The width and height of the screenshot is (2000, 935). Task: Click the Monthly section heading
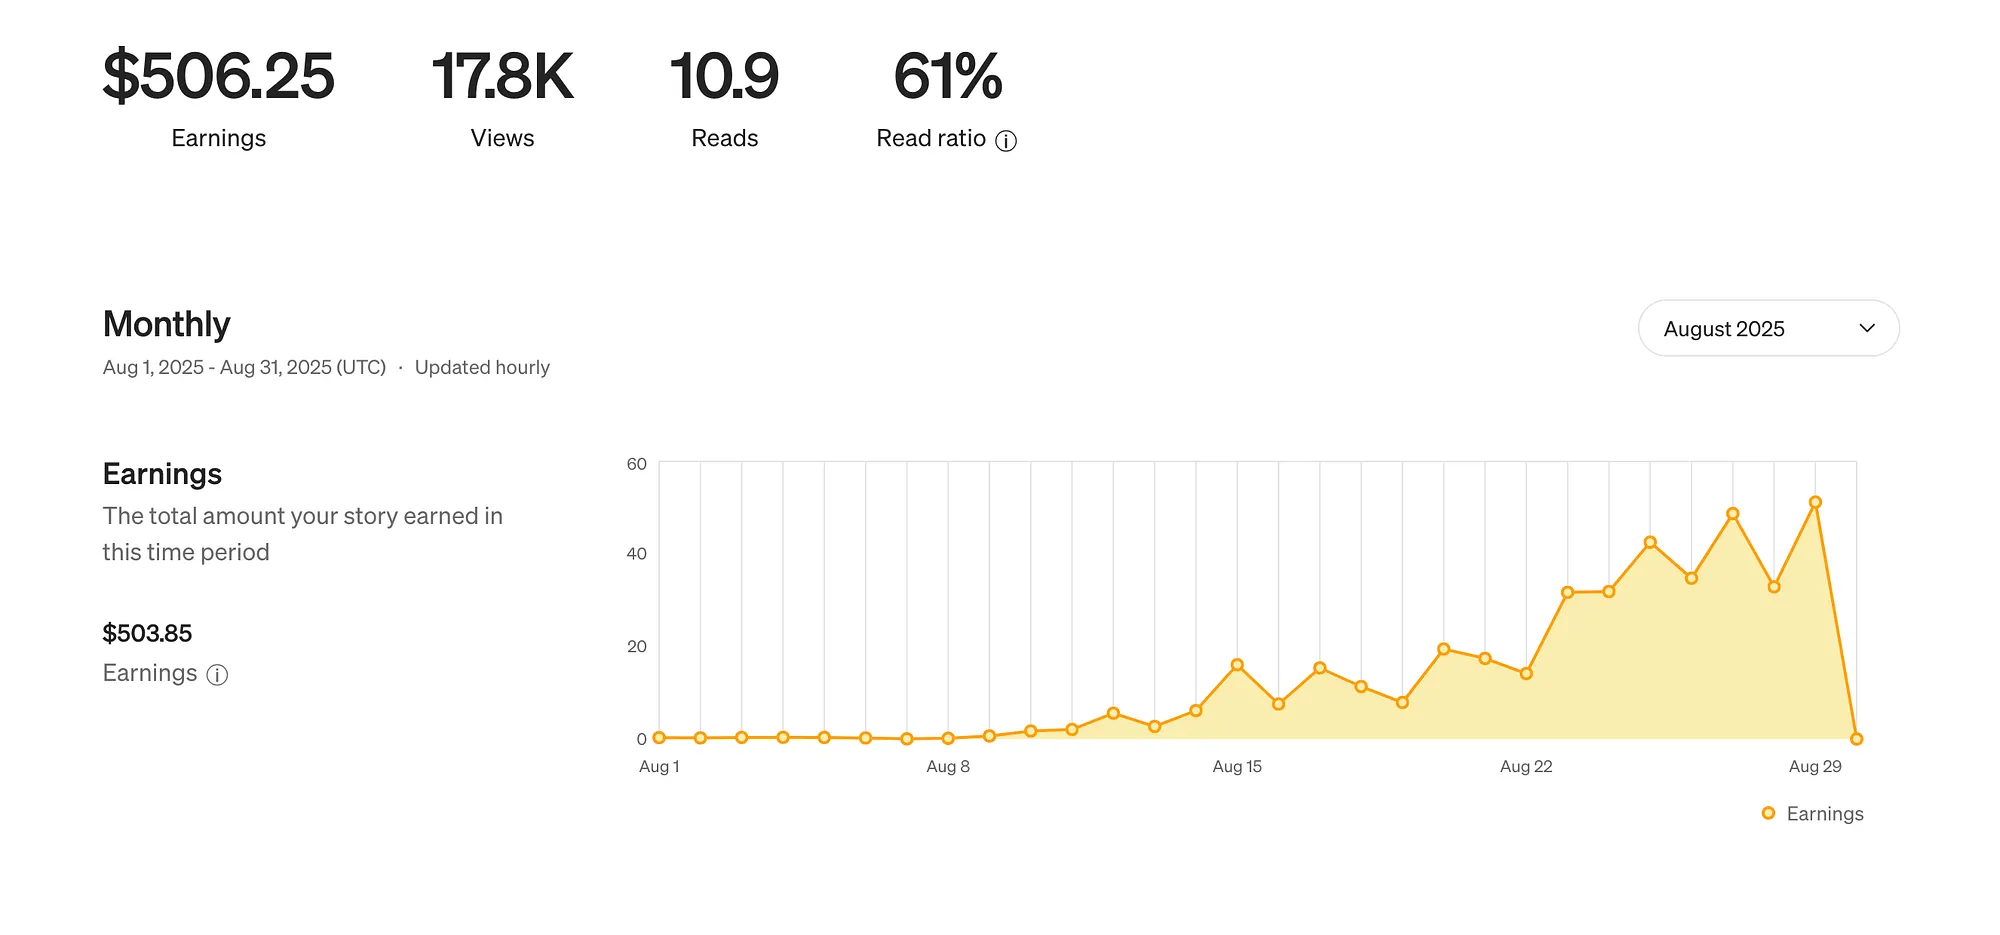[166, 324]
